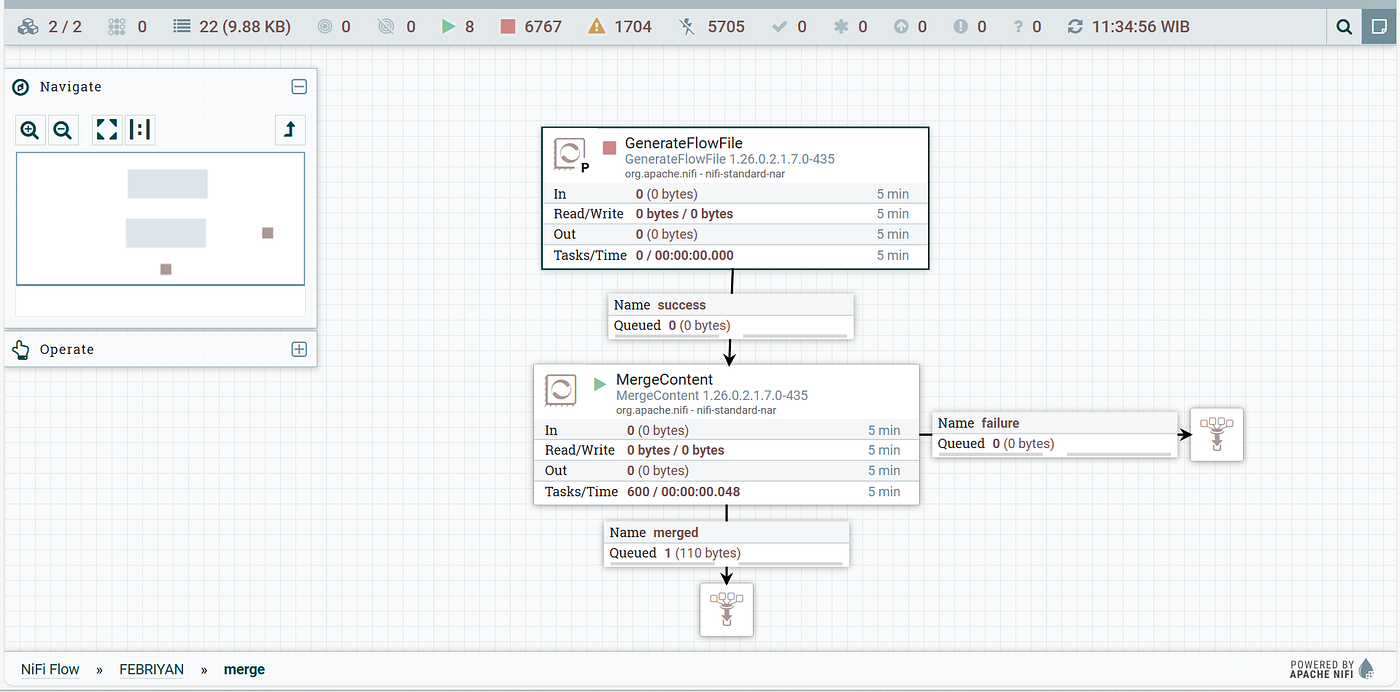Click the sync failure question mark icon
The image size is (1400, 692).
(1020, 27)
